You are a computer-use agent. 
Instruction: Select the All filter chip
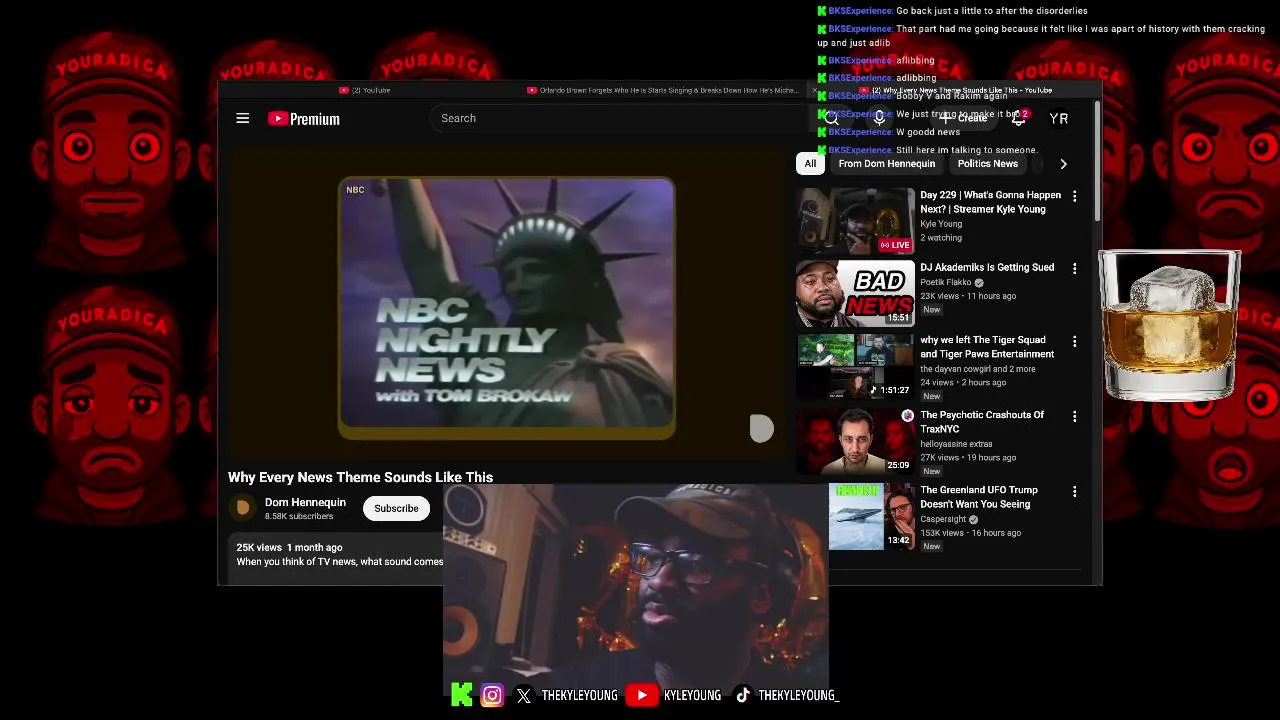(810, 164)
